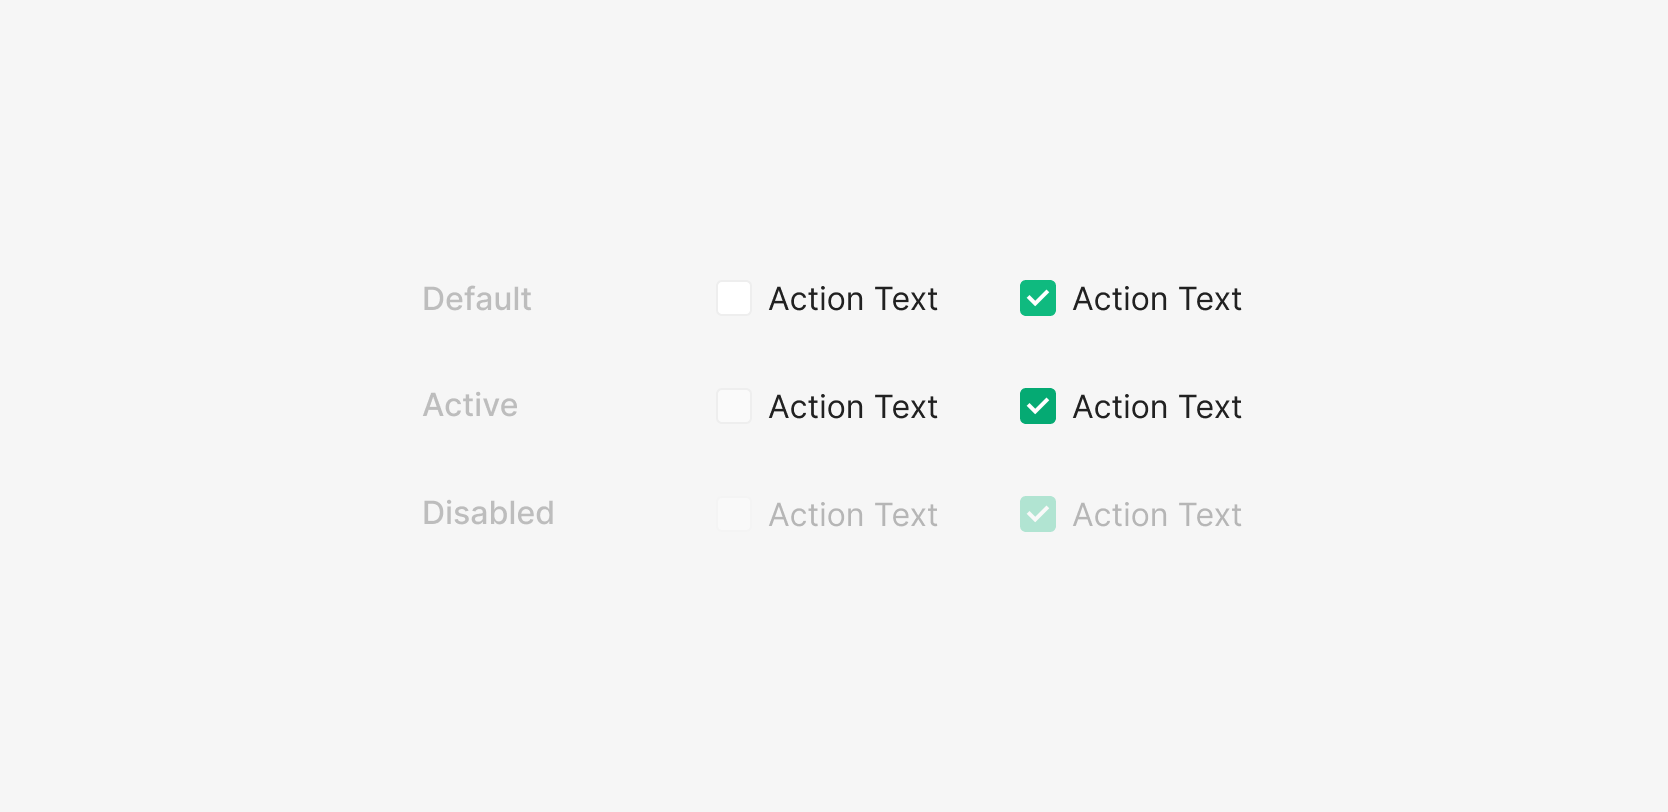1668x812 pixels.
Task: Click the disabled unchecked checkbox
Action: [734, 514]
